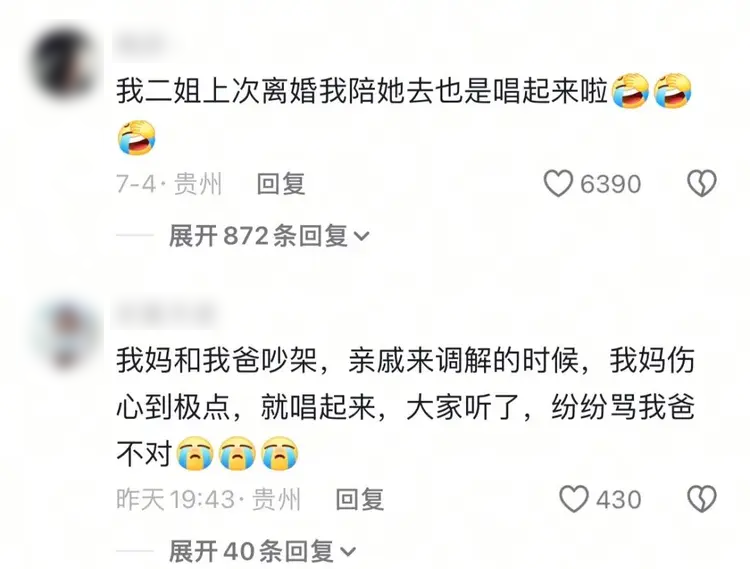This screenshot has width=750, height=569.
Task: Select the comment text about 我妈和我爸吵架
Action: click(x=405, y=407)
